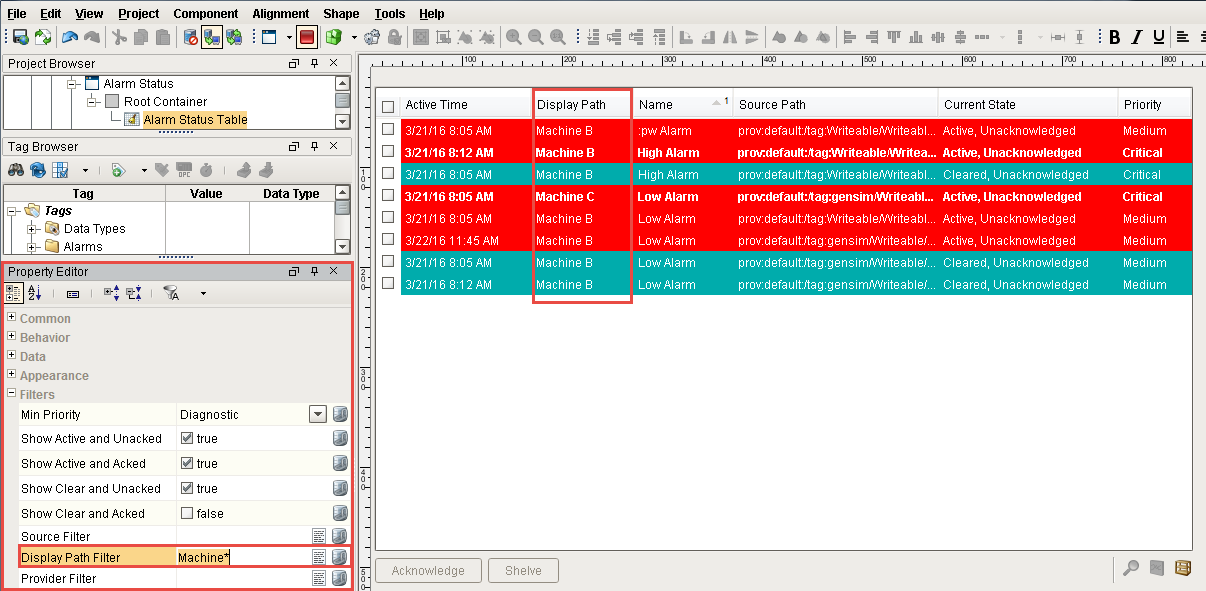Image resolution: width=1206 pixels, height=591 pixels.
Task: Toggle Italic text formatting
Action: click(x=1137, y=36)
